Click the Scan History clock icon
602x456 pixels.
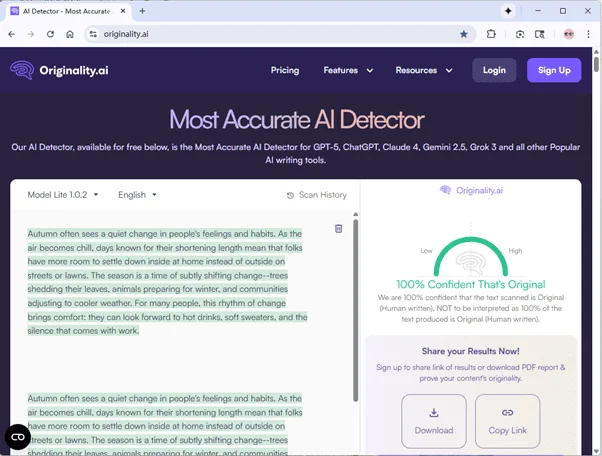tap(290, 195)
